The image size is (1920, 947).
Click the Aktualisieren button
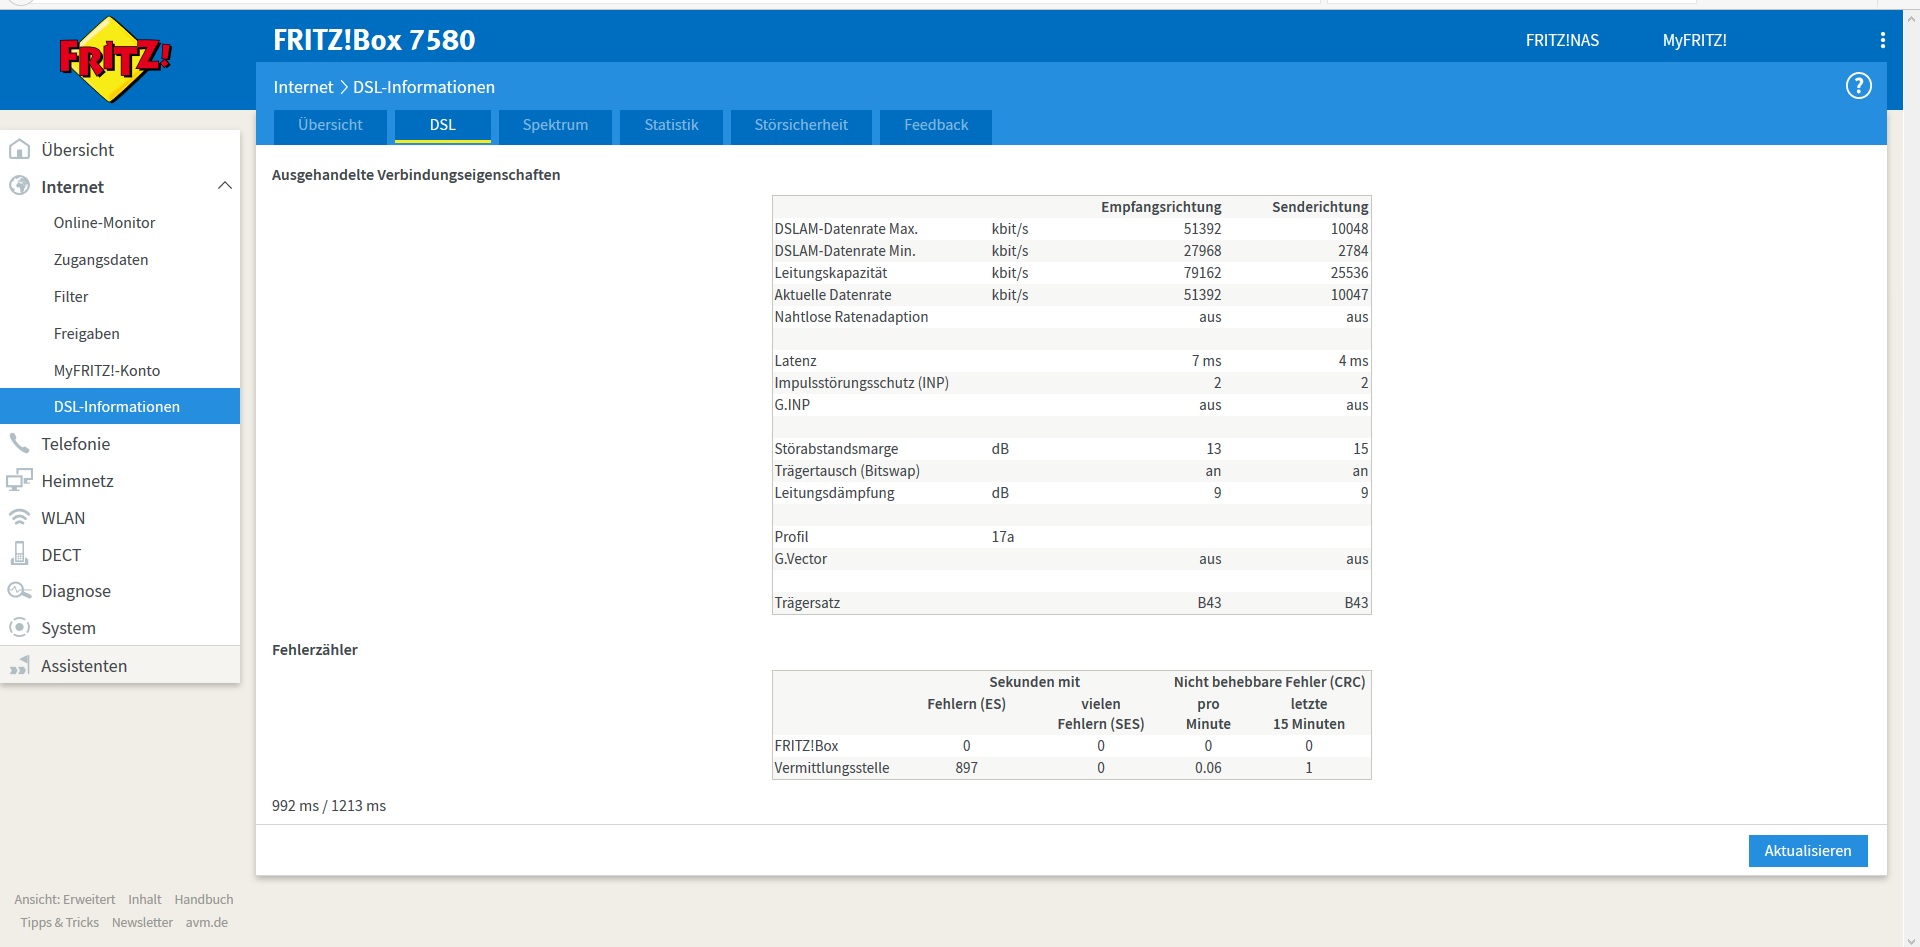pyautogui.click(x=1808, y=851)
